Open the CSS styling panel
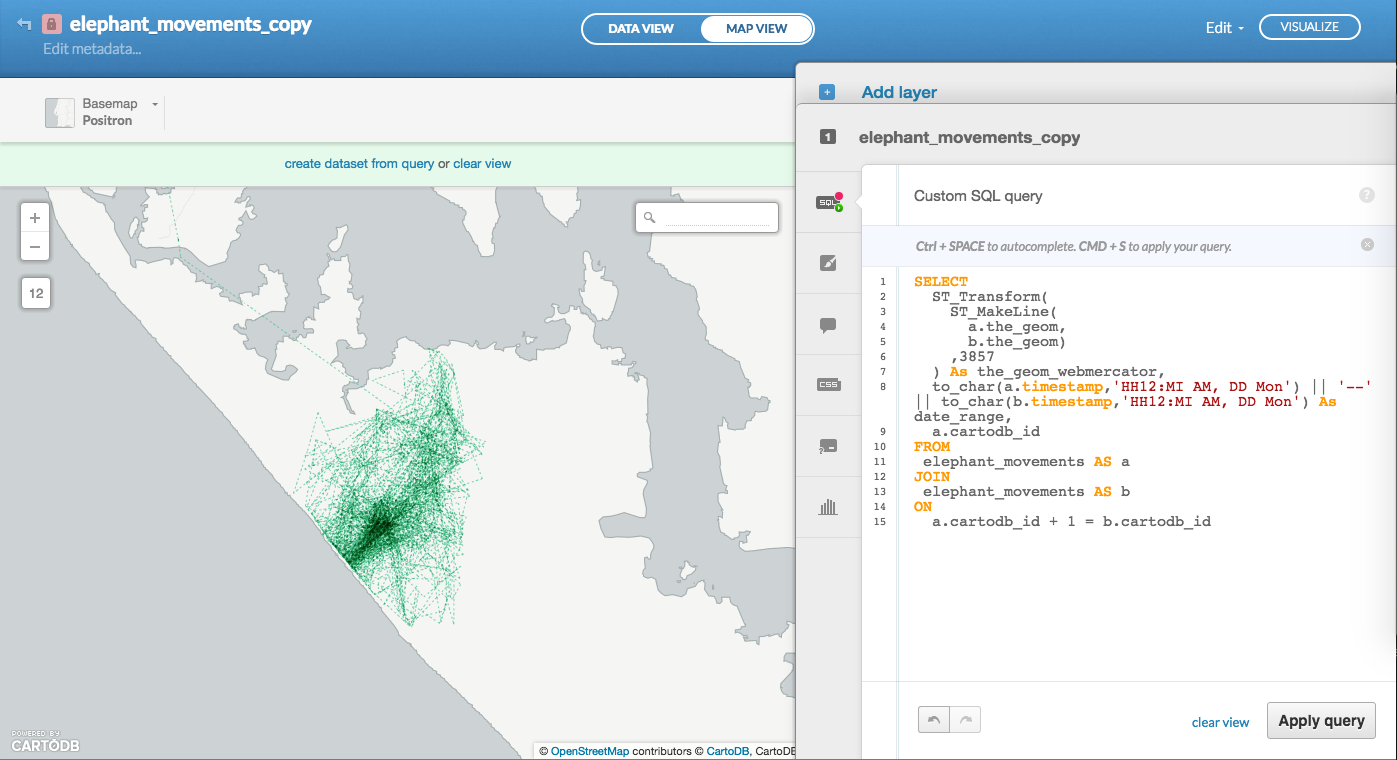 (x=828, y=385)
